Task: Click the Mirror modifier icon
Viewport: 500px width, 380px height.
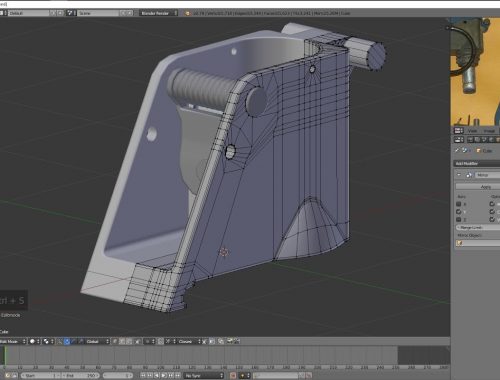Action: click(469, 175)
